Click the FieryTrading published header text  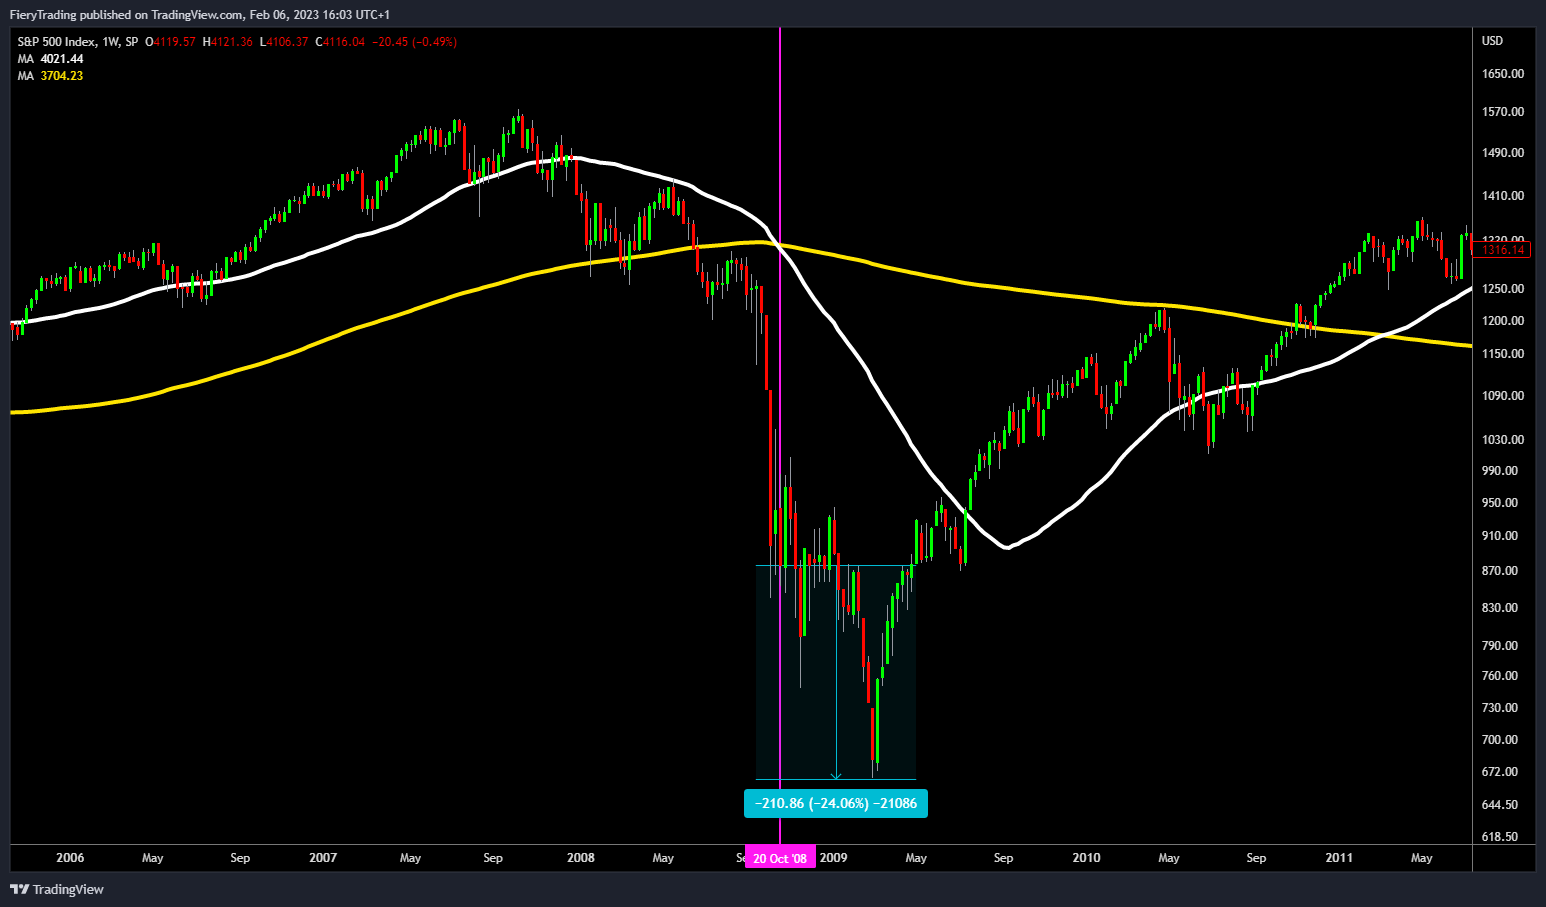(x=200, y=15)
